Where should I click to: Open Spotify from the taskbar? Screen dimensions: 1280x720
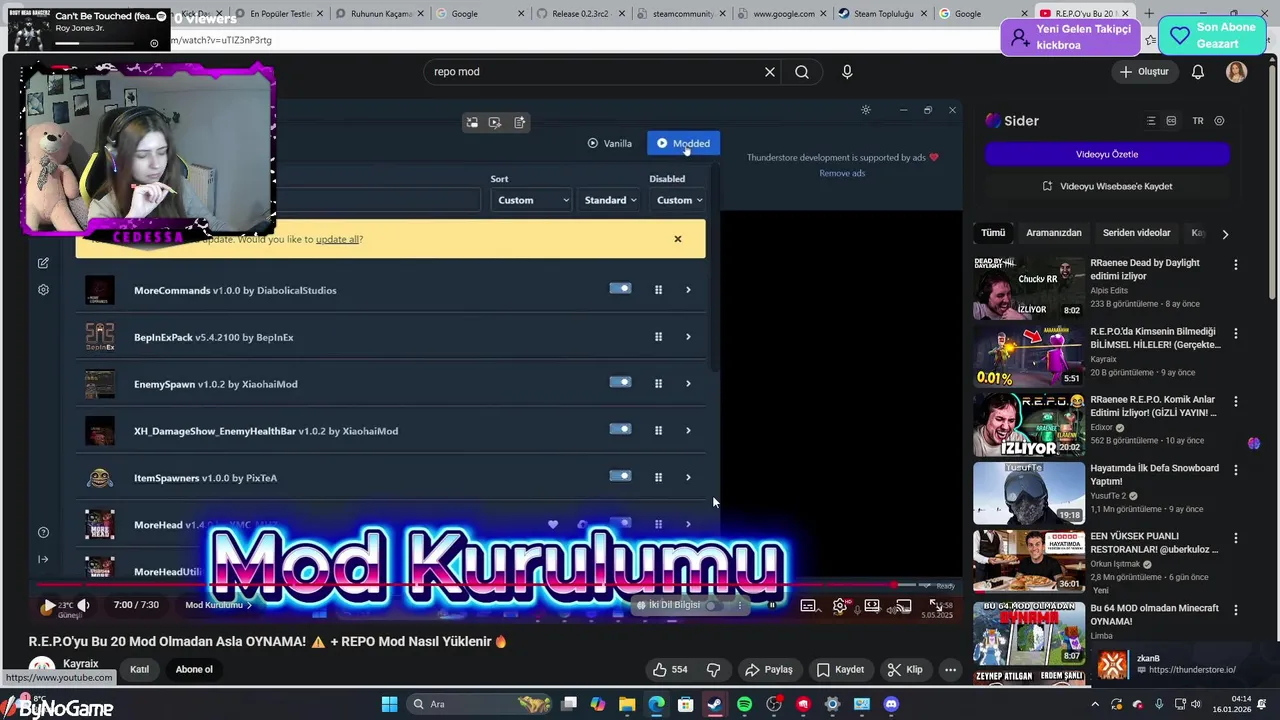point(744,704)
